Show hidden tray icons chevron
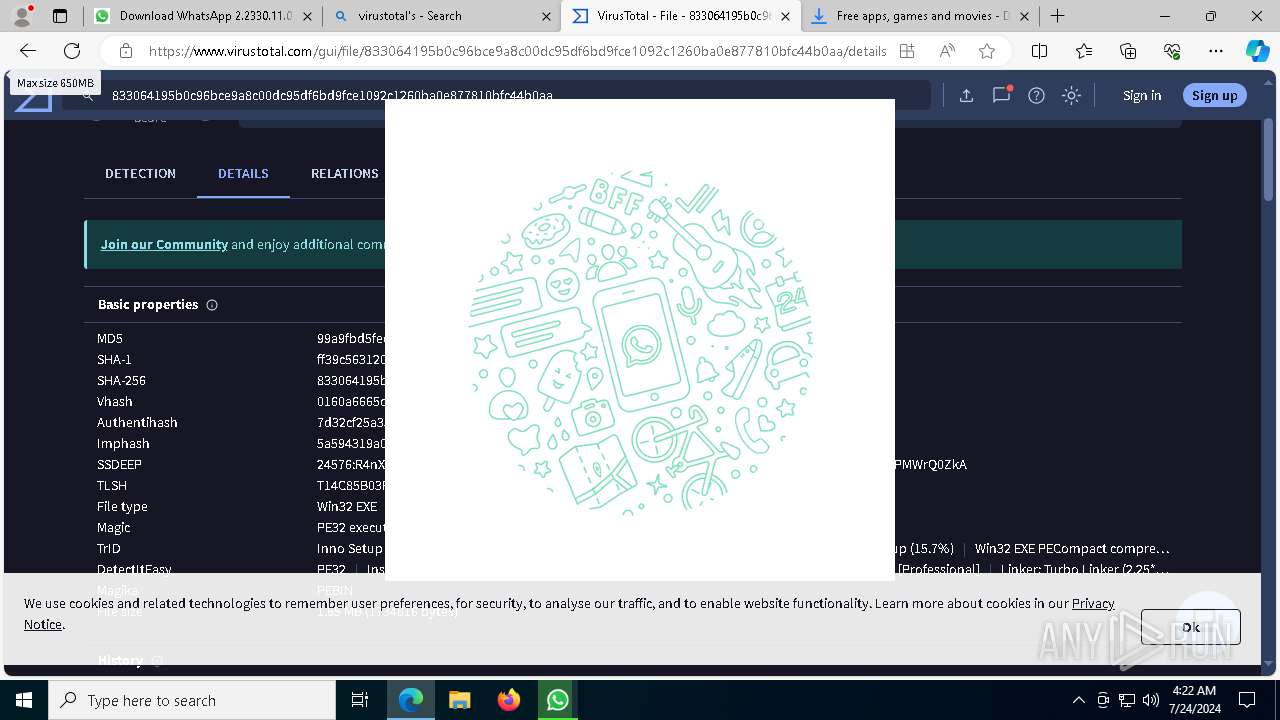This screenshot has height=720, width=1280. (x=1078, y=700)
